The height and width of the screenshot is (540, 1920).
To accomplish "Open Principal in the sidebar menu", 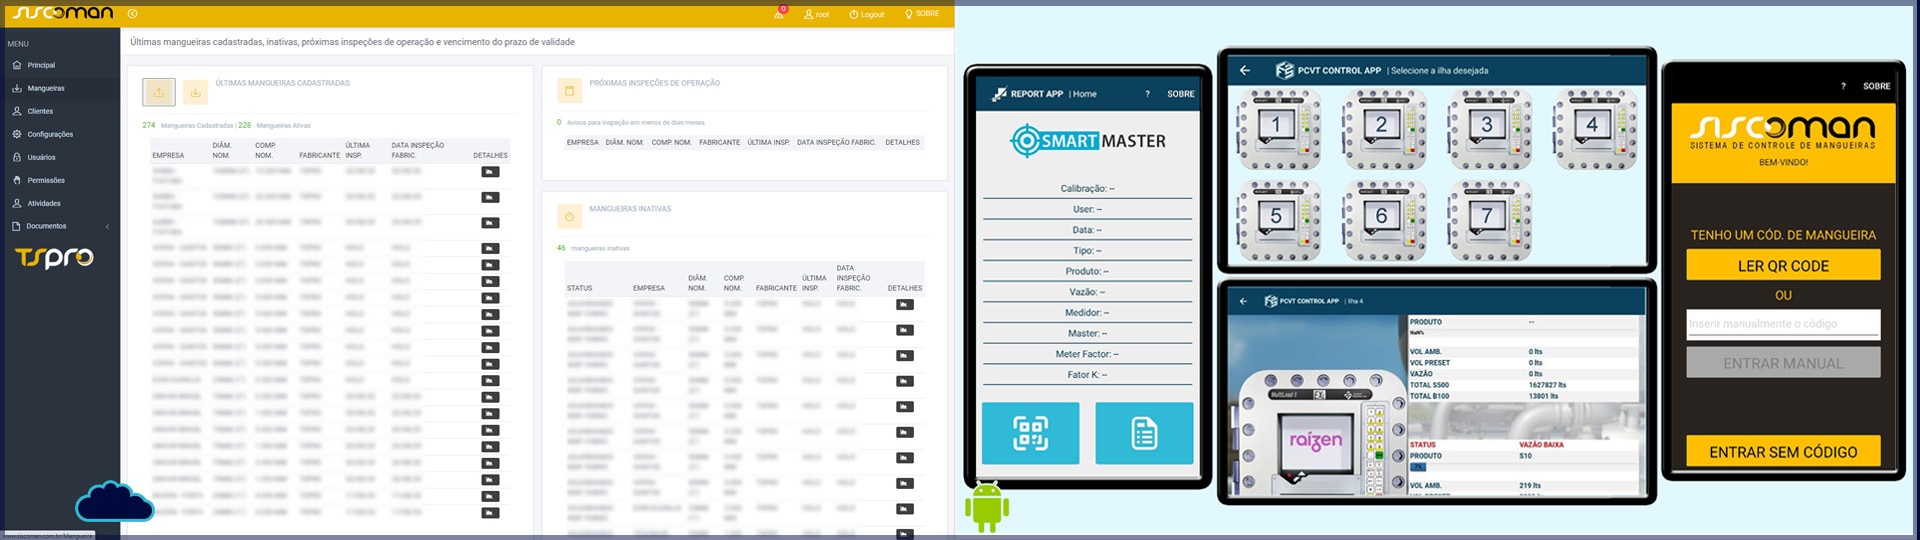I will [x=60, y=65].
